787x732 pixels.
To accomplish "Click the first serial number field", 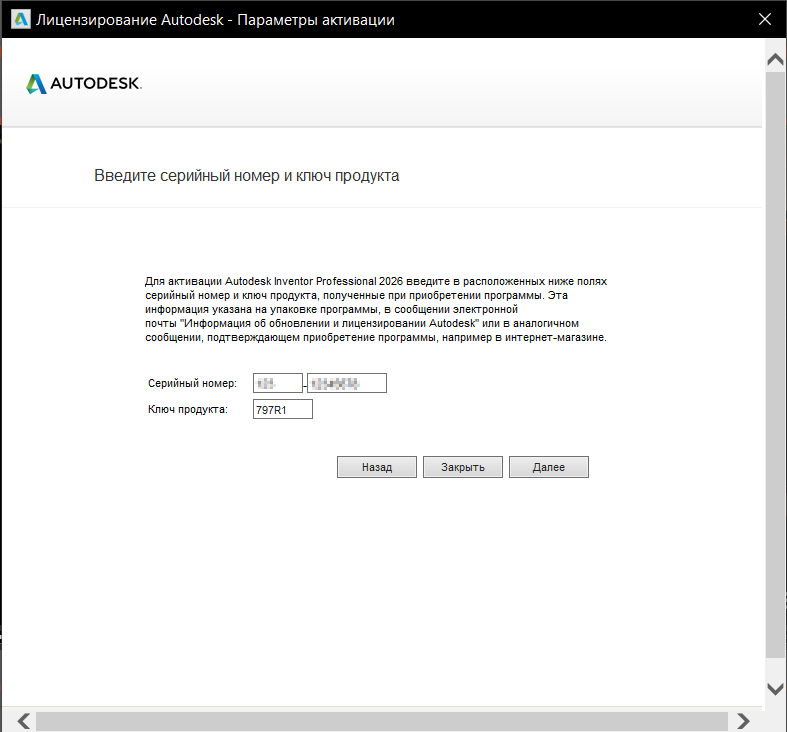I will coord(278,383).
